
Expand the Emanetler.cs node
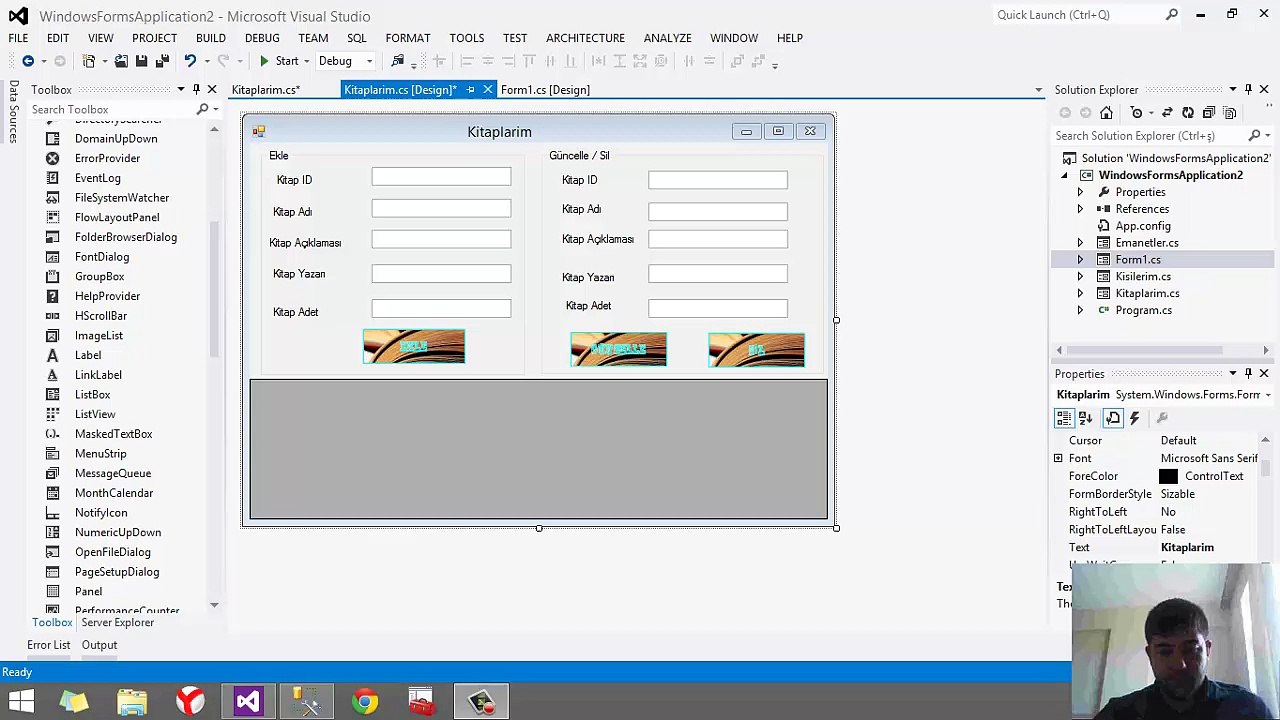coord(1080,243)
